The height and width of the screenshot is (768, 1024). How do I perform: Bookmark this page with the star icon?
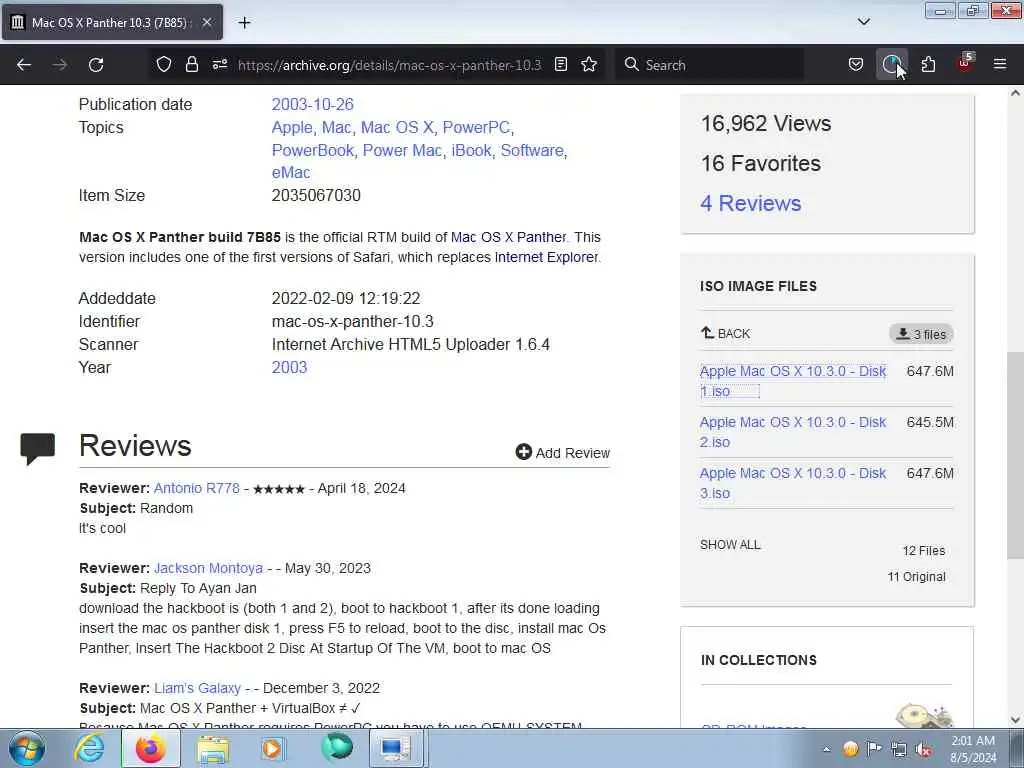click(589, 65)
